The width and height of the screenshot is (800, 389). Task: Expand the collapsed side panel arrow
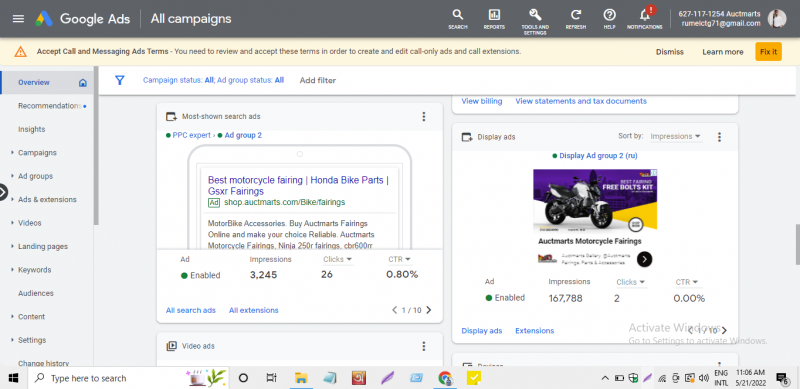[x=3, y=192]
